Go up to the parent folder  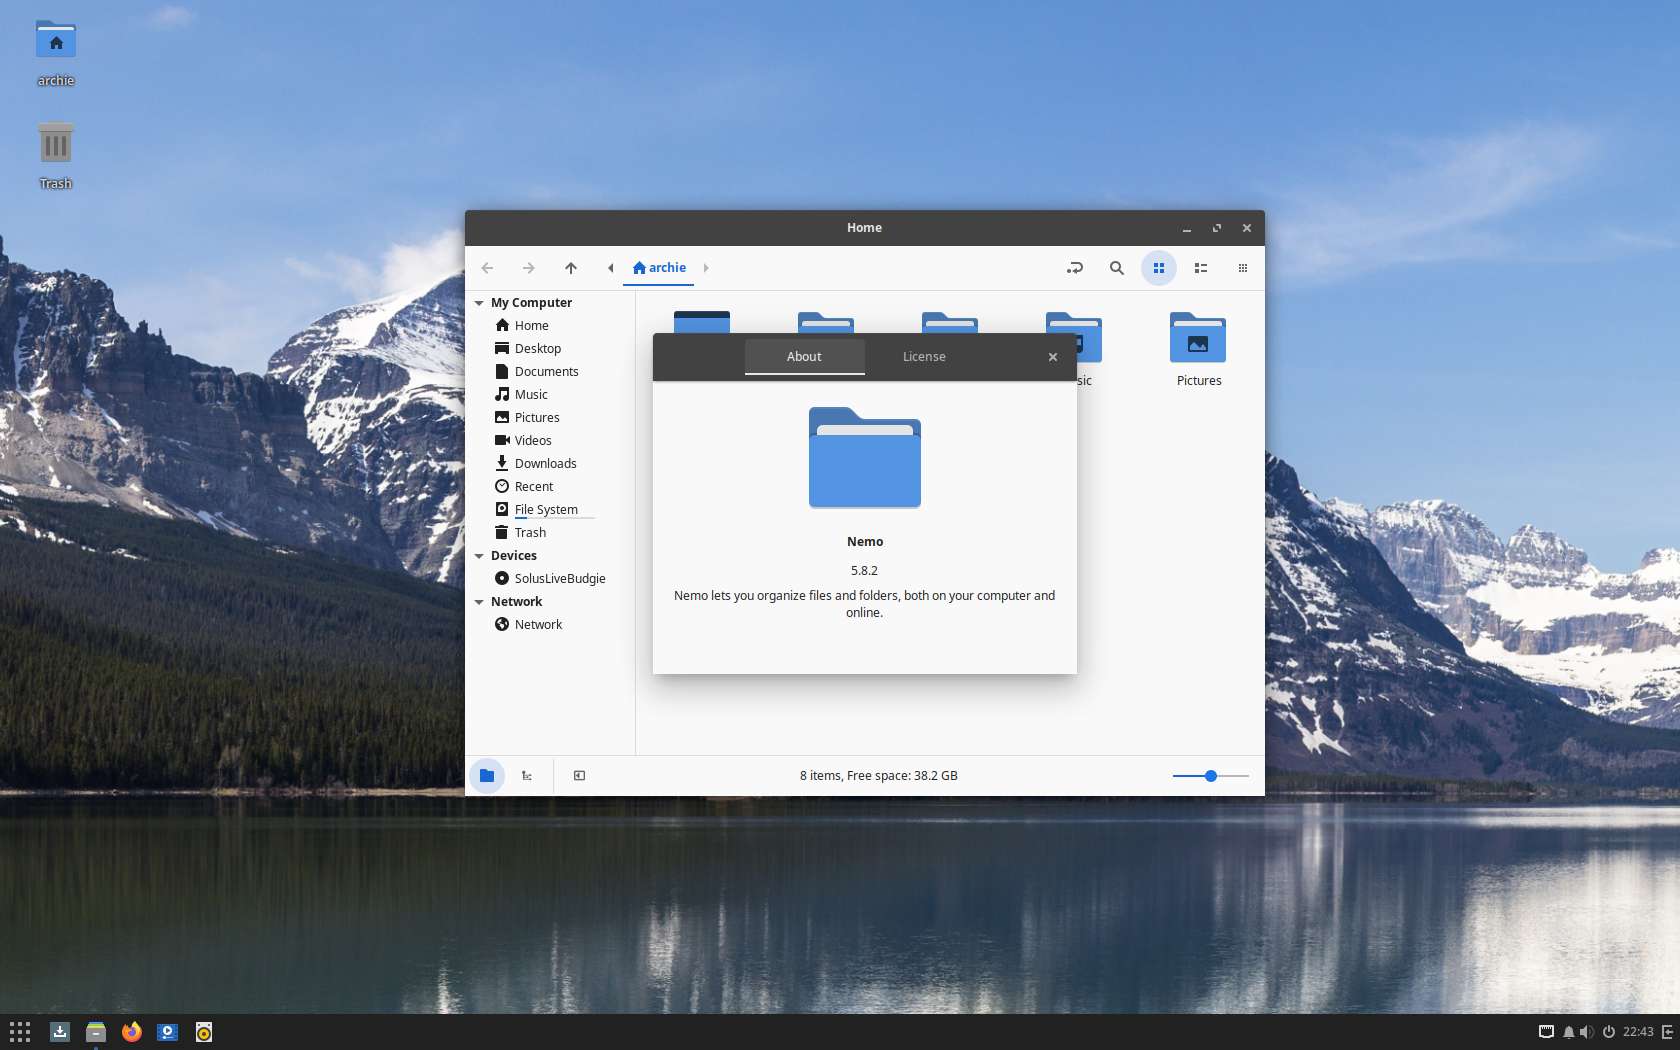tap(571, 268)
